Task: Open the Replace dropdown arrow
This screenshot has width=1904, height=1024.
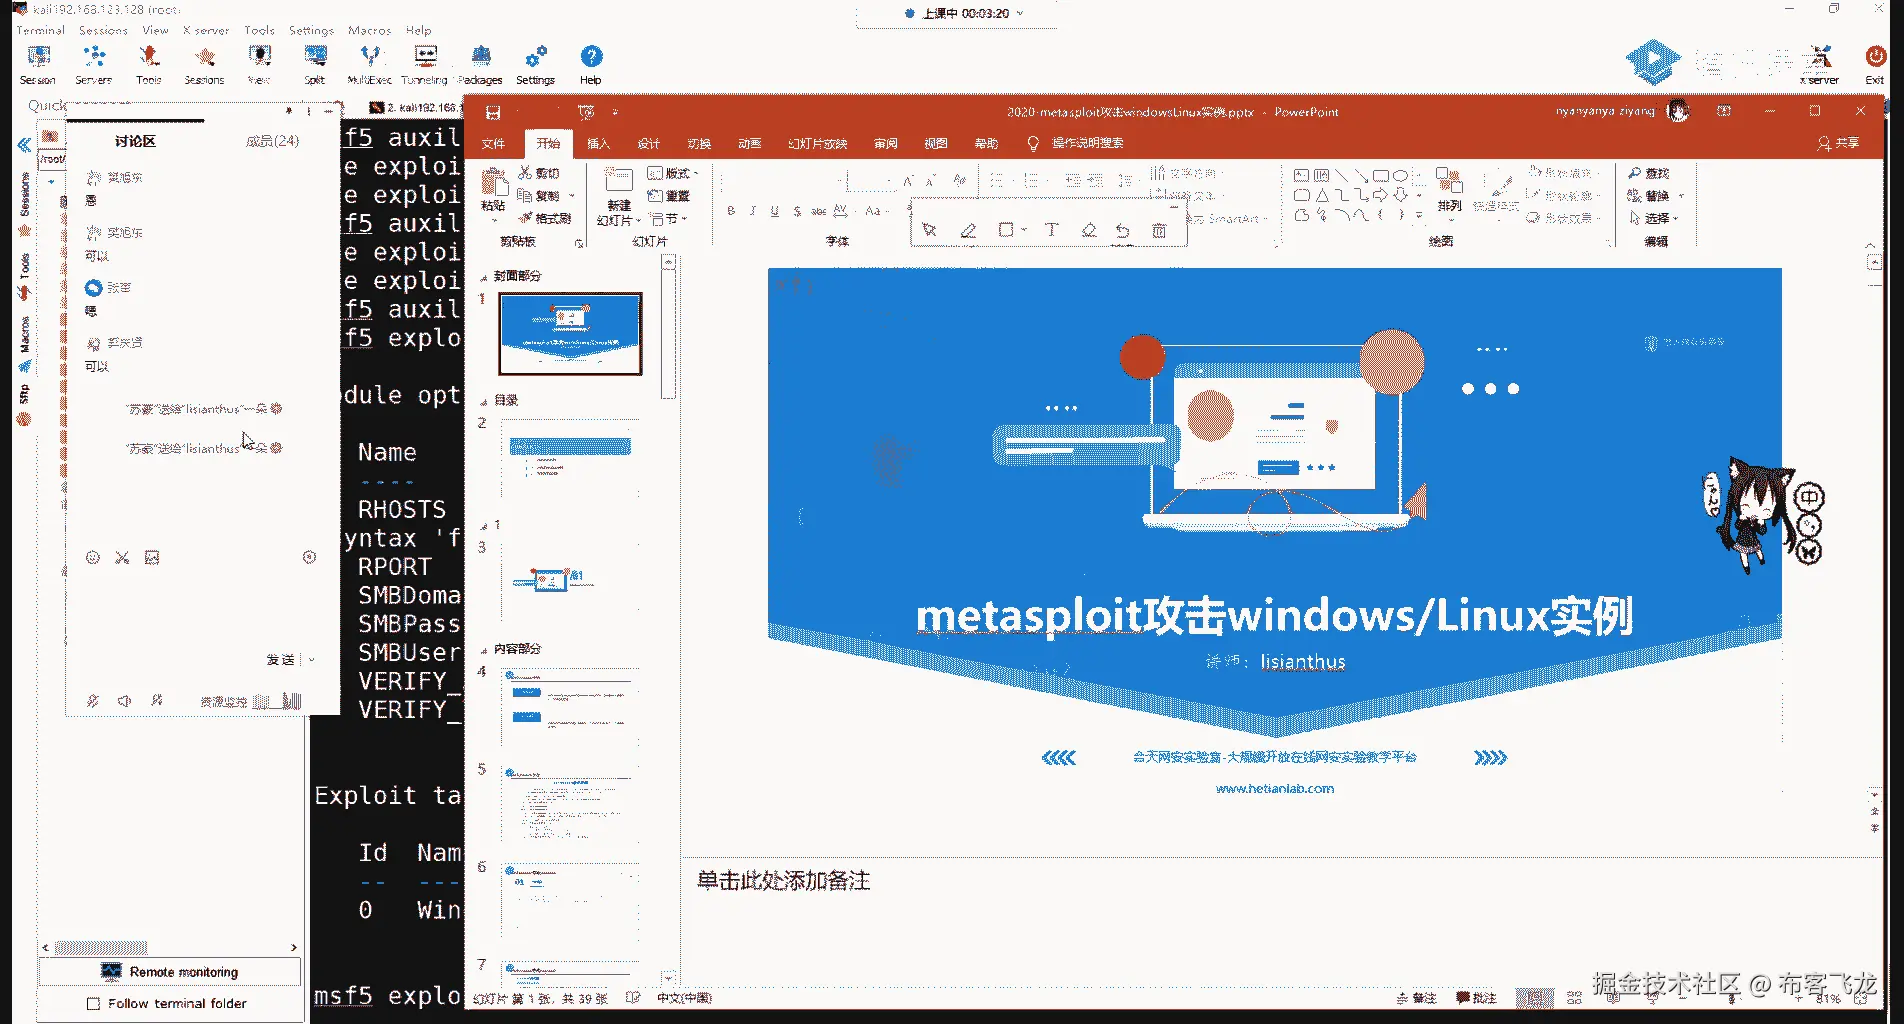Action: tap(1681, 196)
